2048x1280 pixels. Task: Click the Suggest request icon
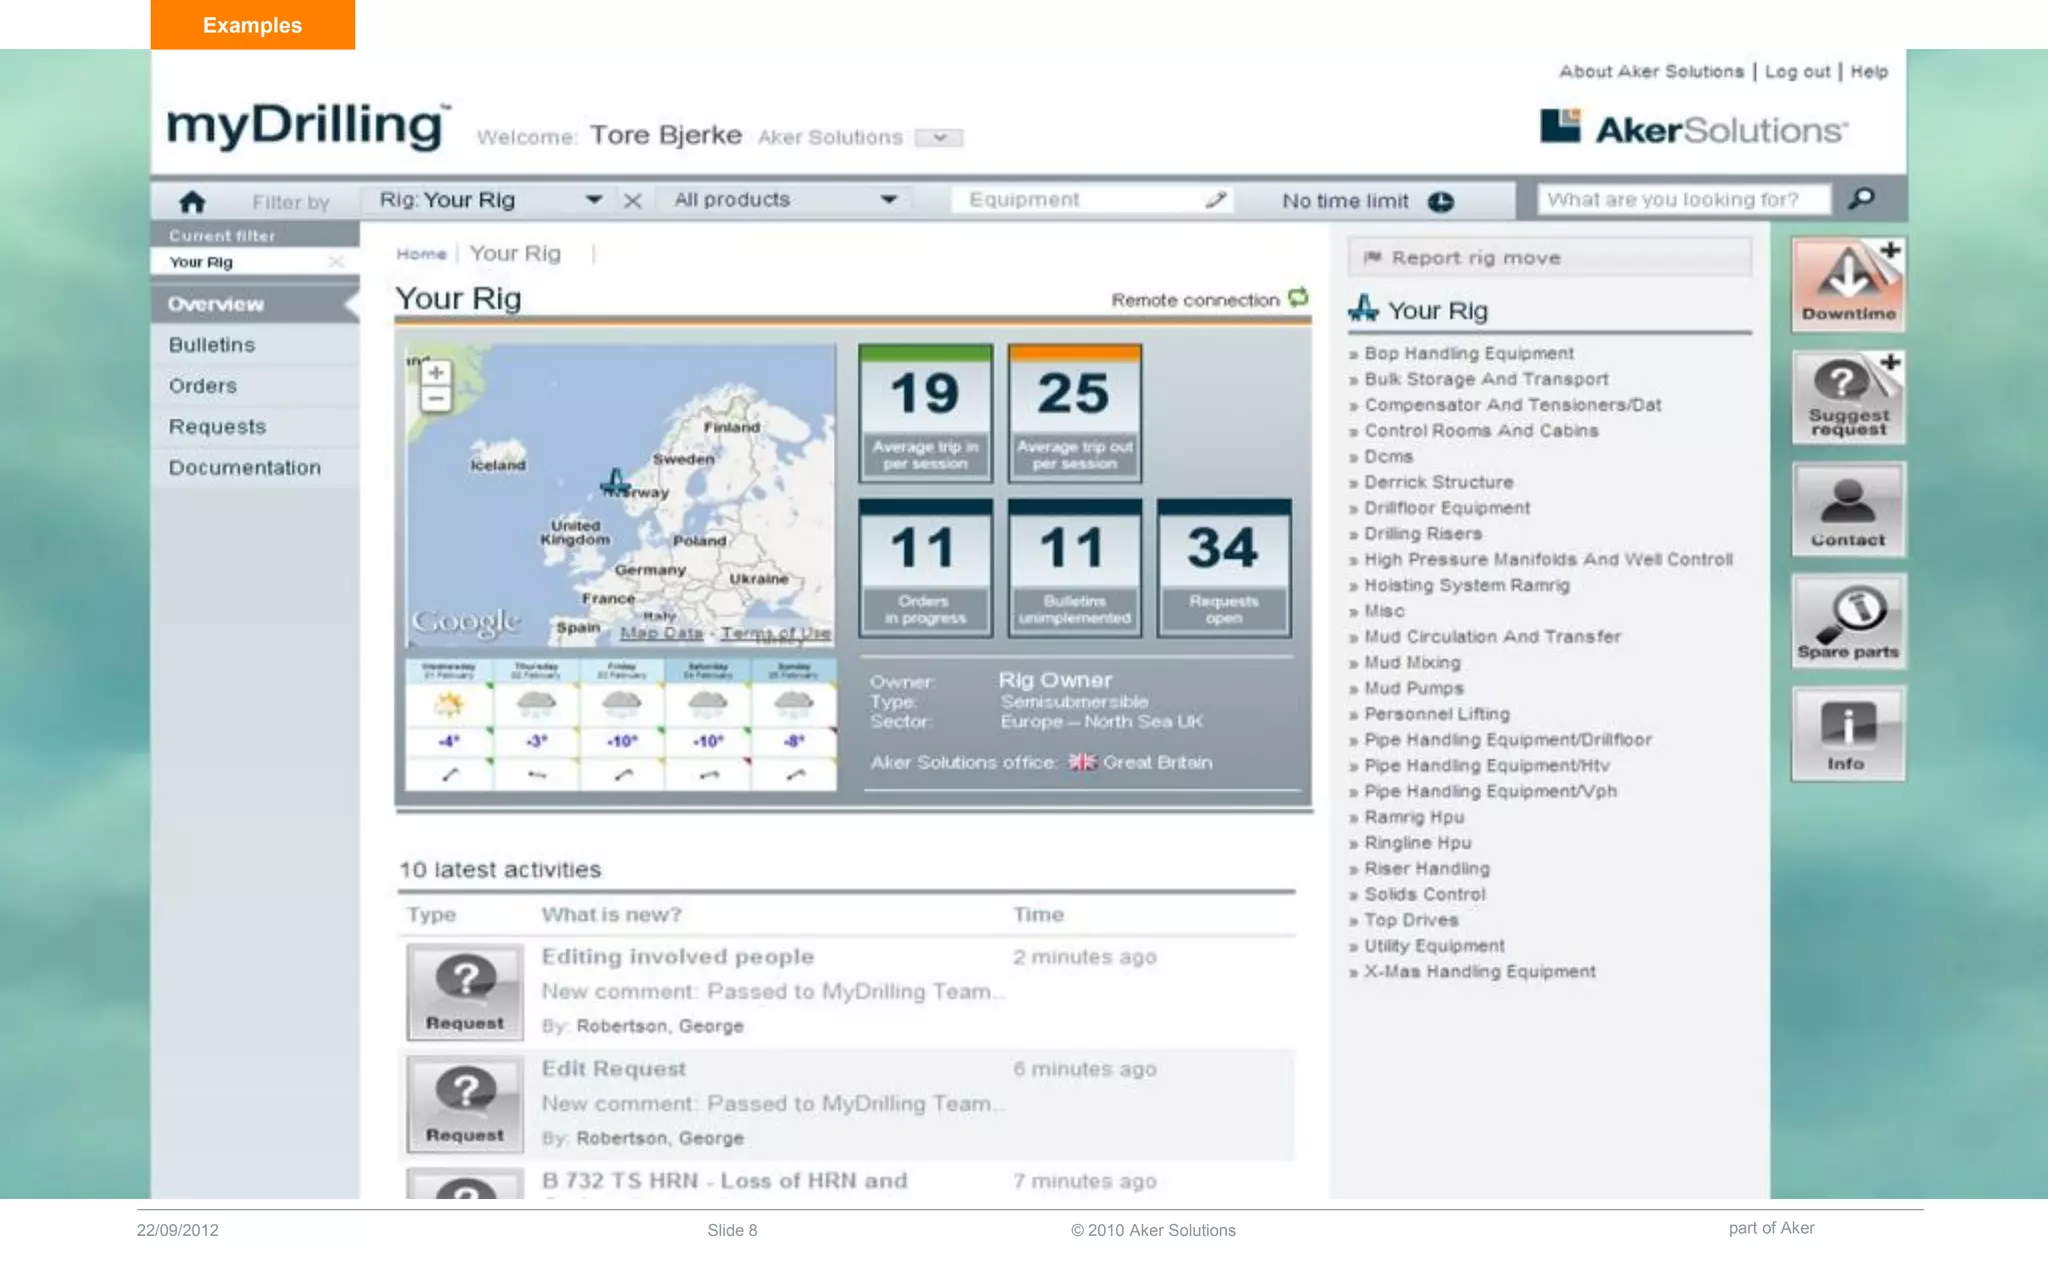(1848, 397)
